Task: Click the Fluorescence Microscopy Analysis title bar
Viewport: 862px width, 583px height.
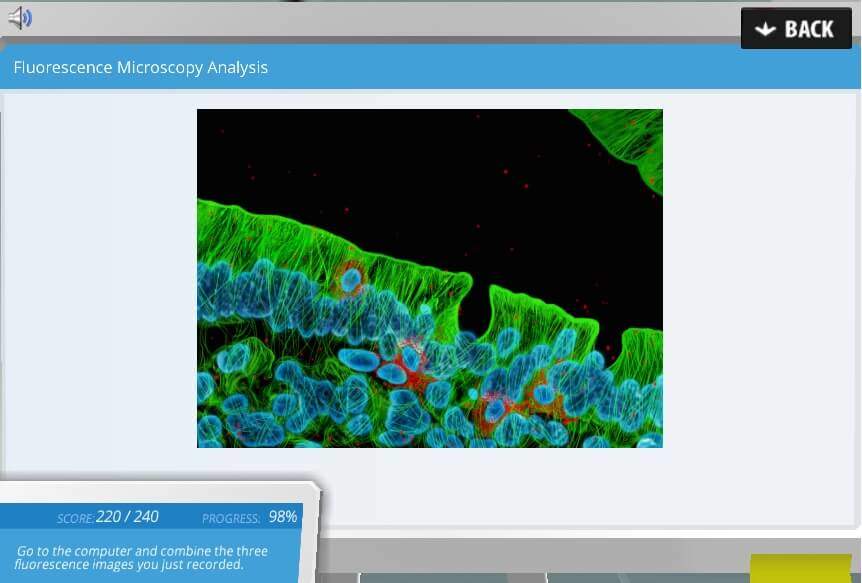Action: pos(140,67)
